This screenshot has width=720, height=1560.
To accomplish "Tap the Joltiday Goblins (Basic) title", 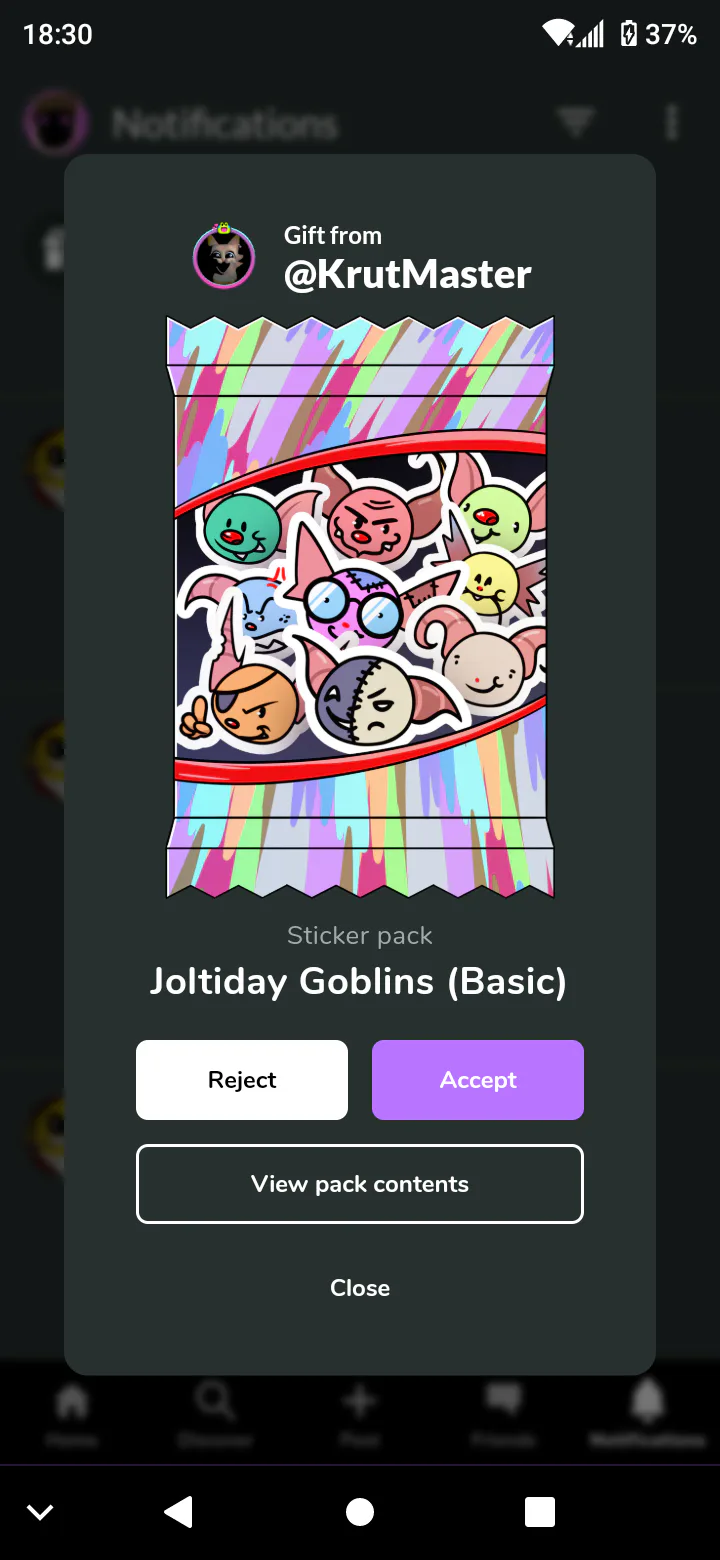I will [x=359, y=982].
